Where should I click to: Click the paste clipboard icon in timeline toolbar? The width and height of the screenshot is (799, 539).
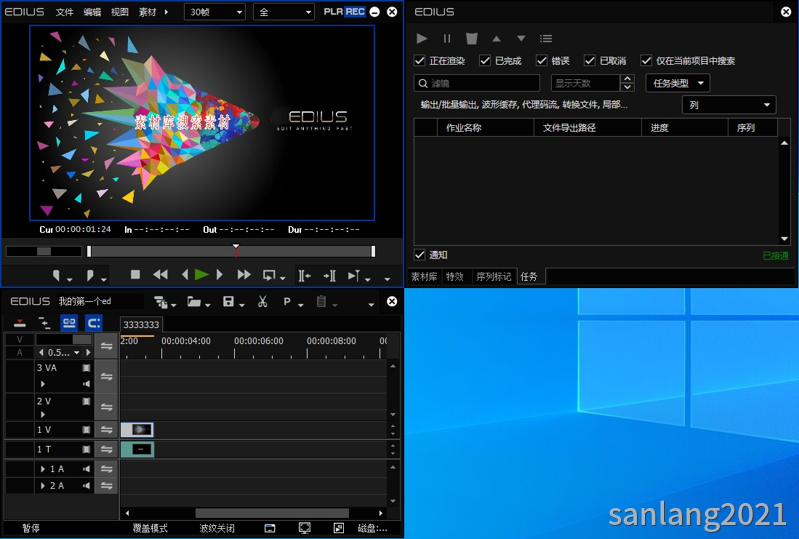click(321, 302)
